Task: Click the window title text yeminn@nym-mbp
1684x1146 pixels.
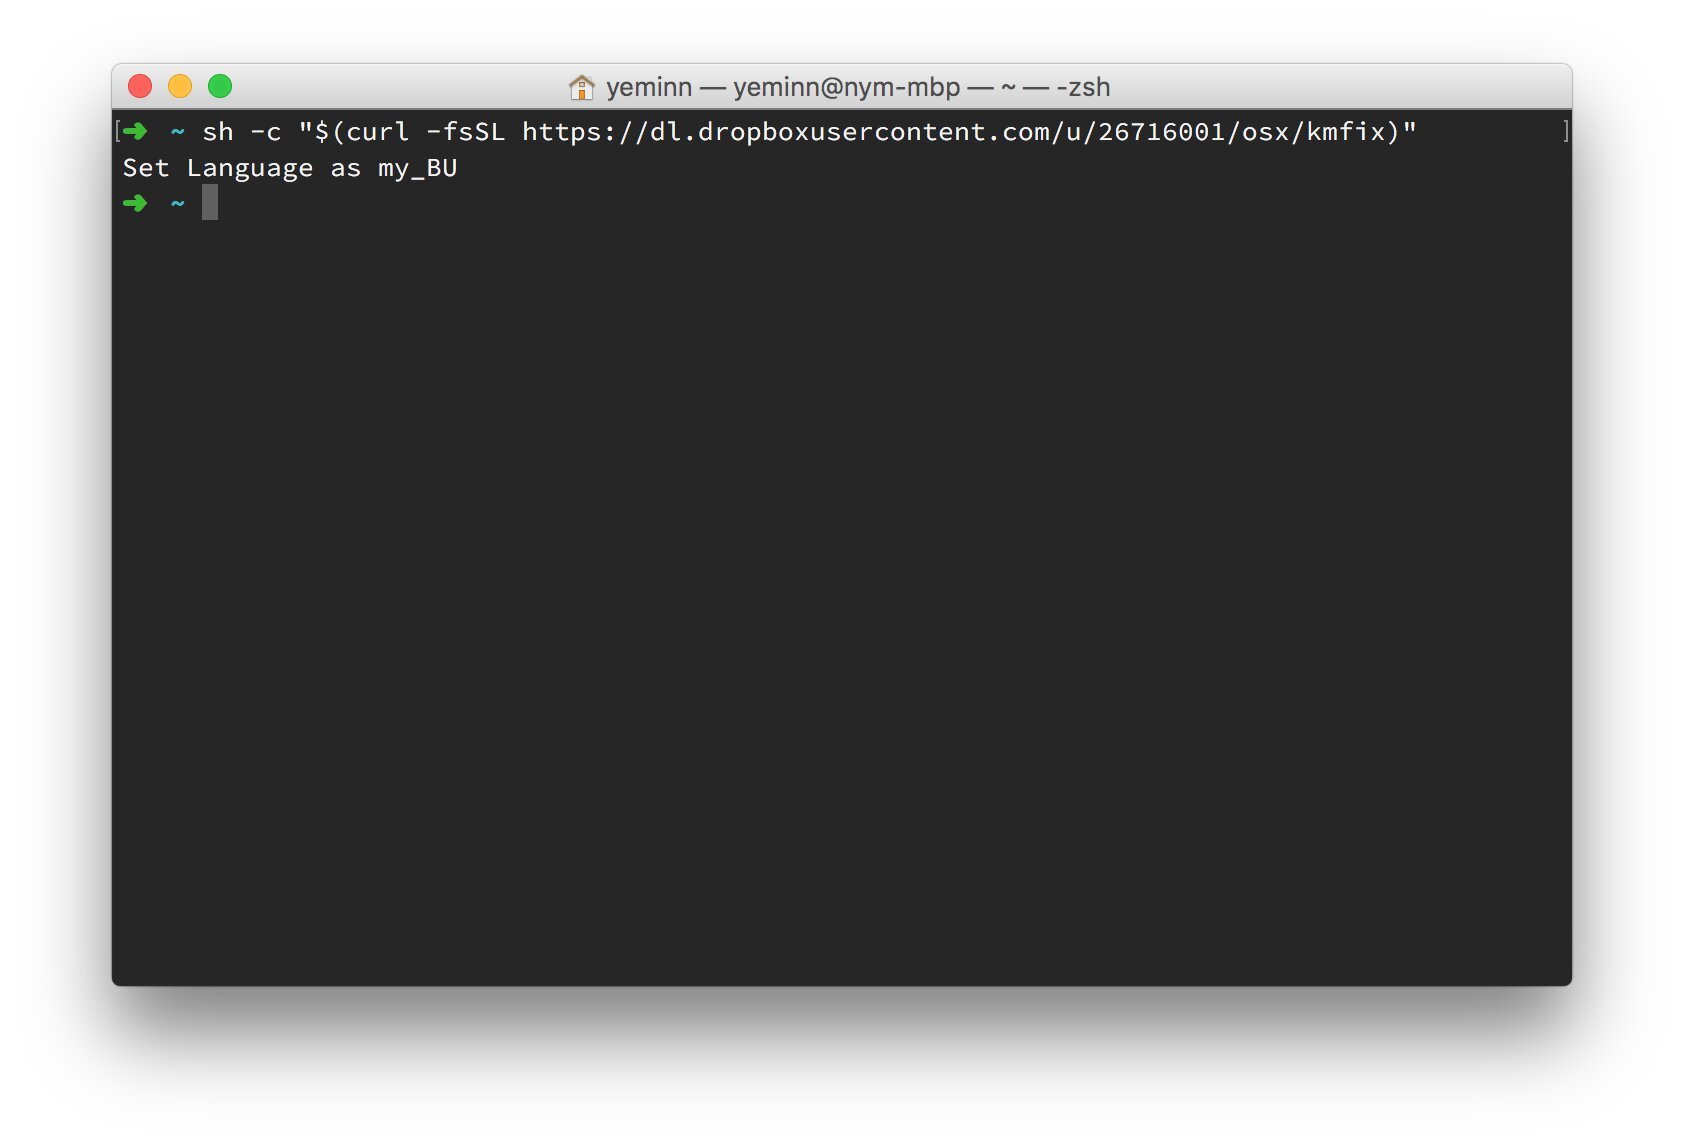Action: pos(846,87)
